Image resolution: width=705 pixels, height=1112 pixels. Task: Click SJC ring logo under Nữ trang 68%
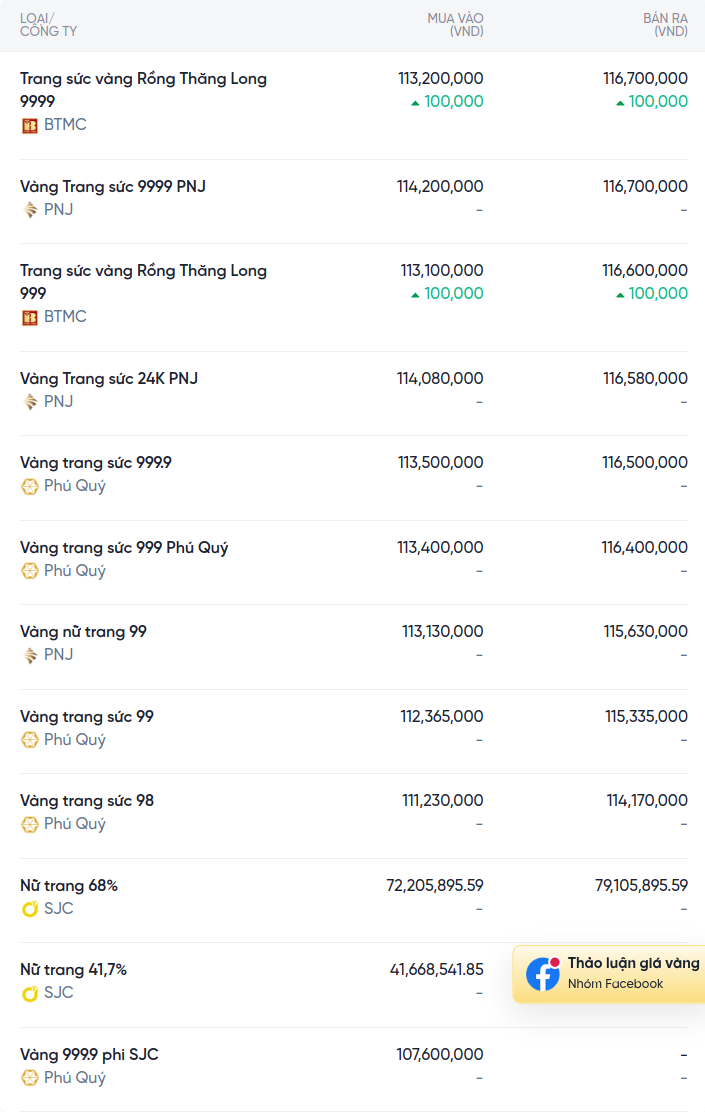29,909
